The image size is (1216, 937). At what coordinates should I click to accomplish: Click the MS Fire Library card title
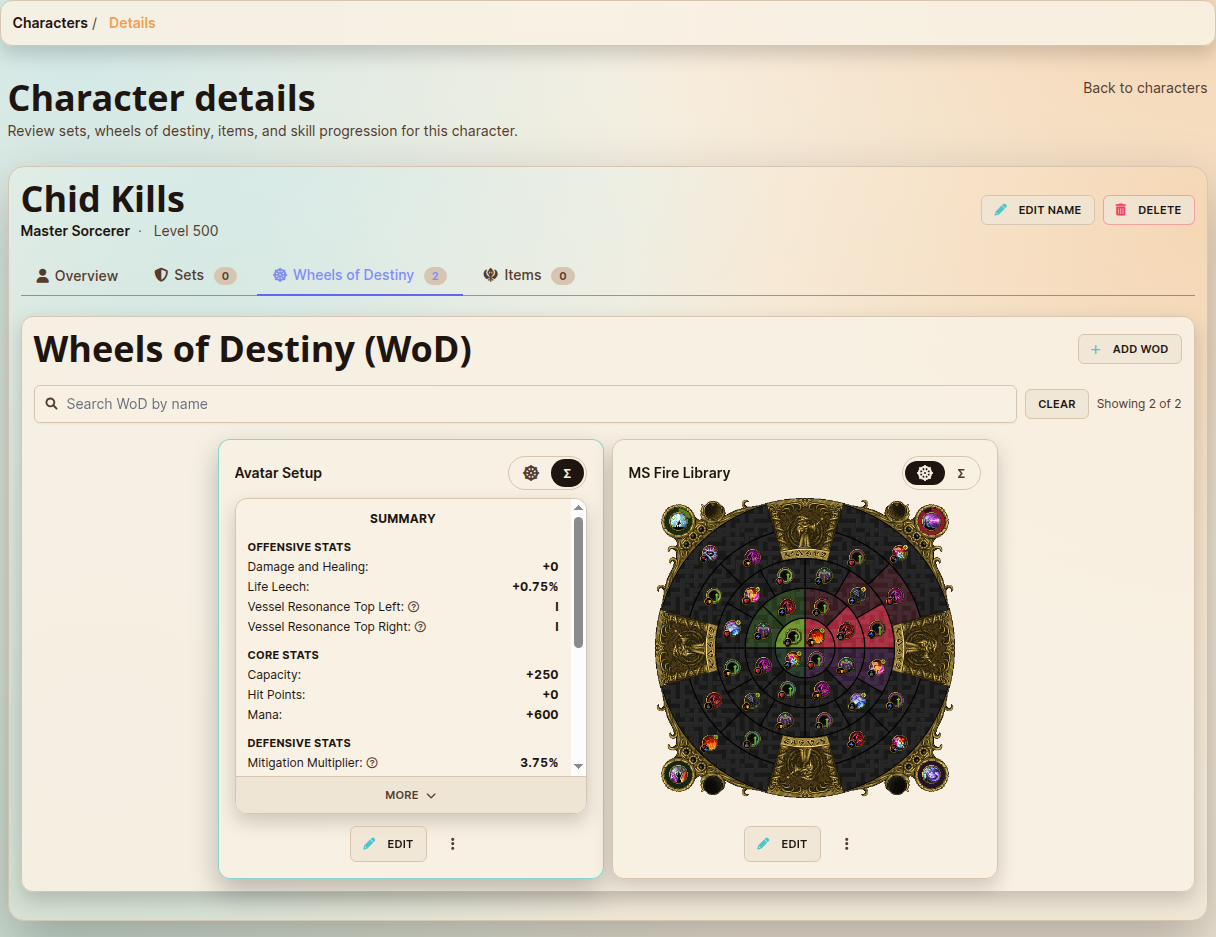coord(679,473)
